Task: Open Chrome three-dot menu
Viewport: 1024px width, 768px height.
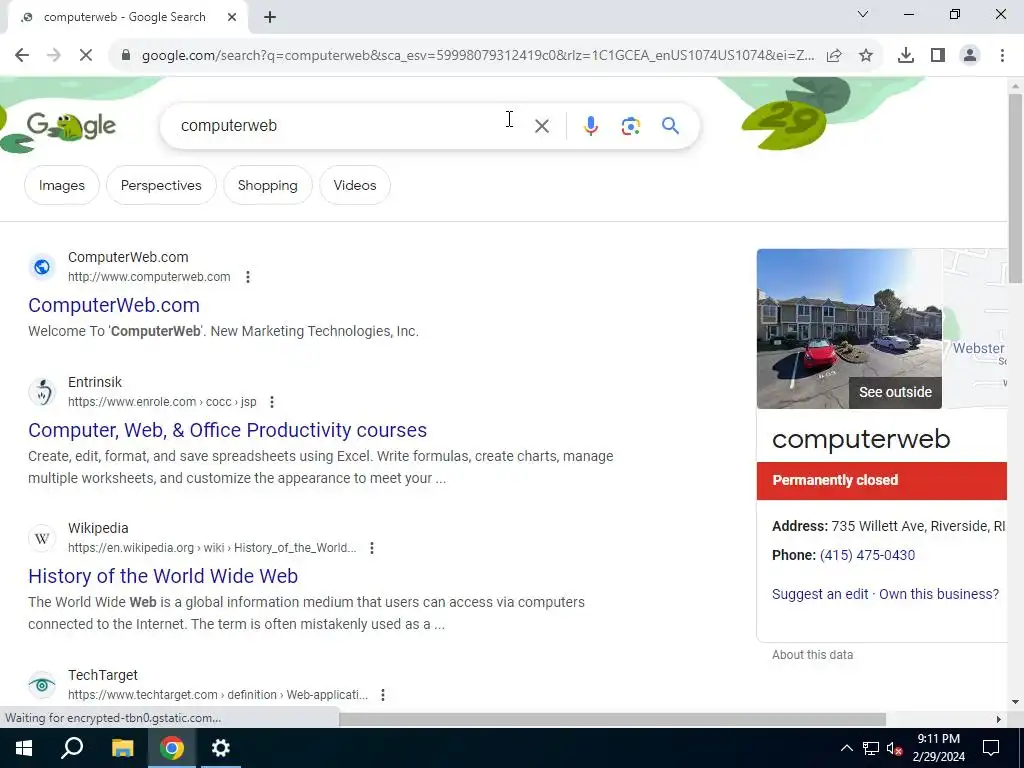Action: 1002,56
